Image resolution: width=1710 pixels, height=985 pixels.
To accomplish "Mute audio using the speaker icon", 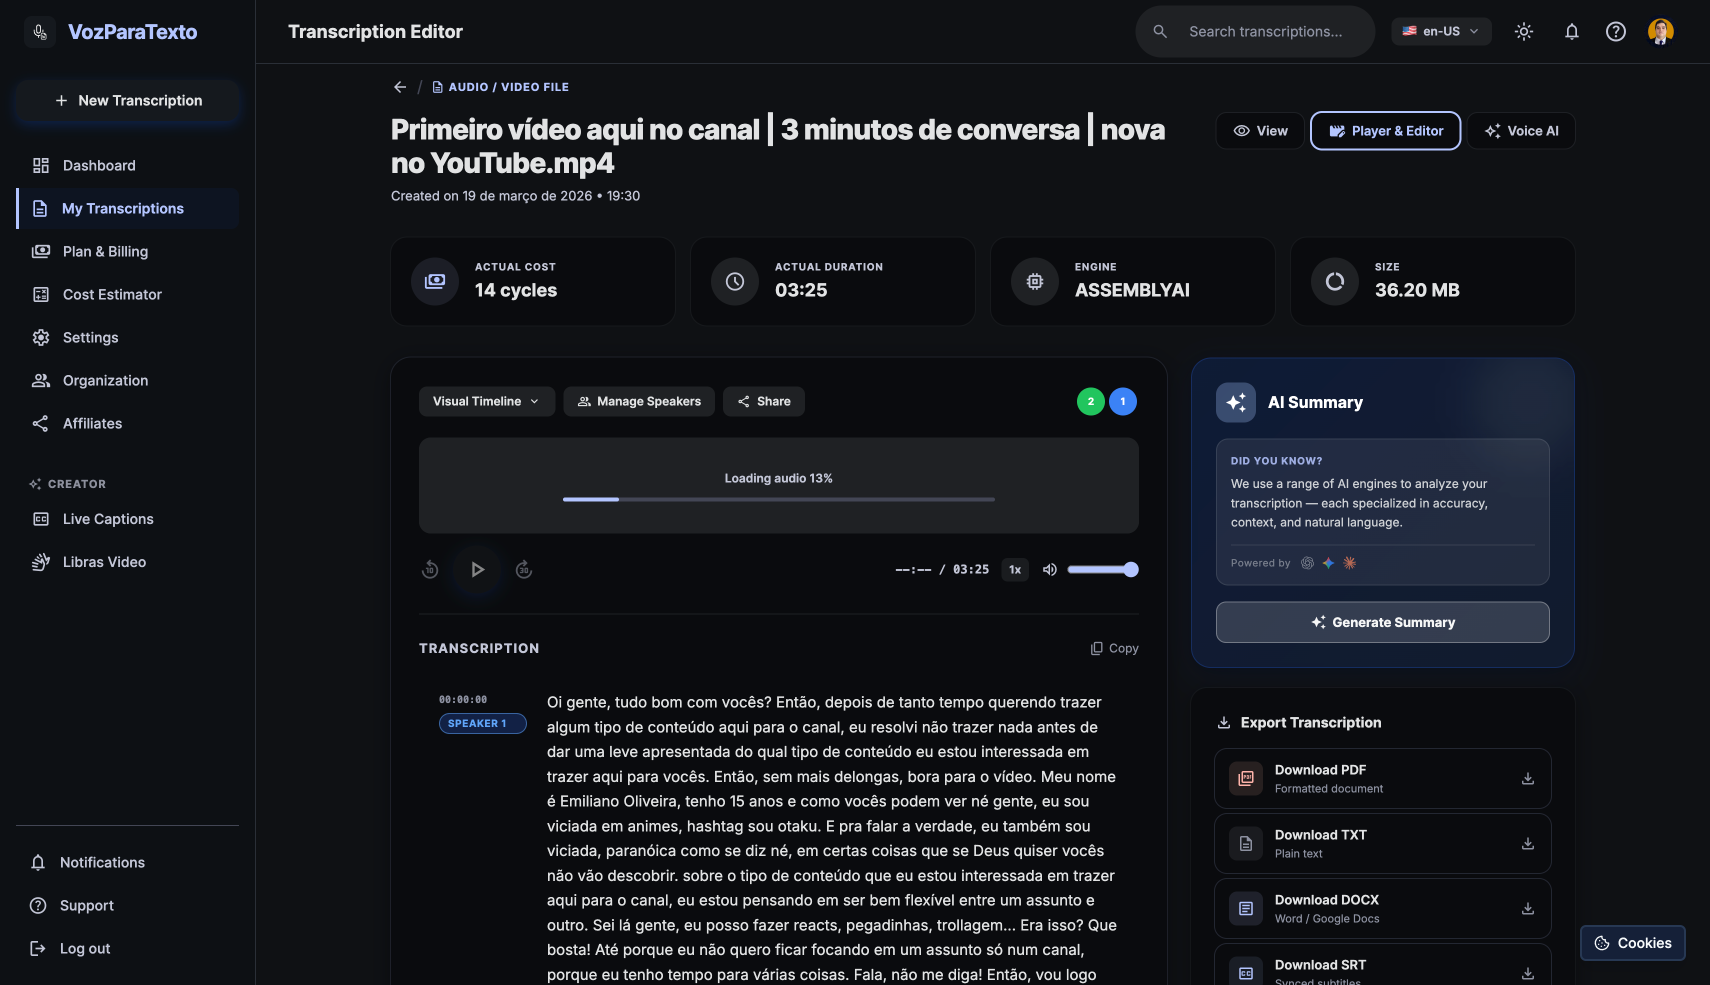I will pyautogui.click(x=1050, y=570).
